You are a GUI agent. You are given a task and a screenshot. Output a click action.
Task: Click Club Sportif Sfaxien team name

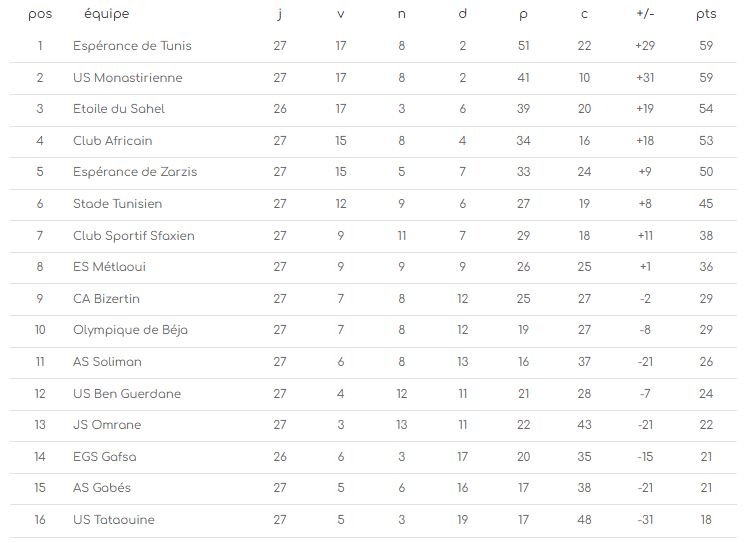click(134, 236)
